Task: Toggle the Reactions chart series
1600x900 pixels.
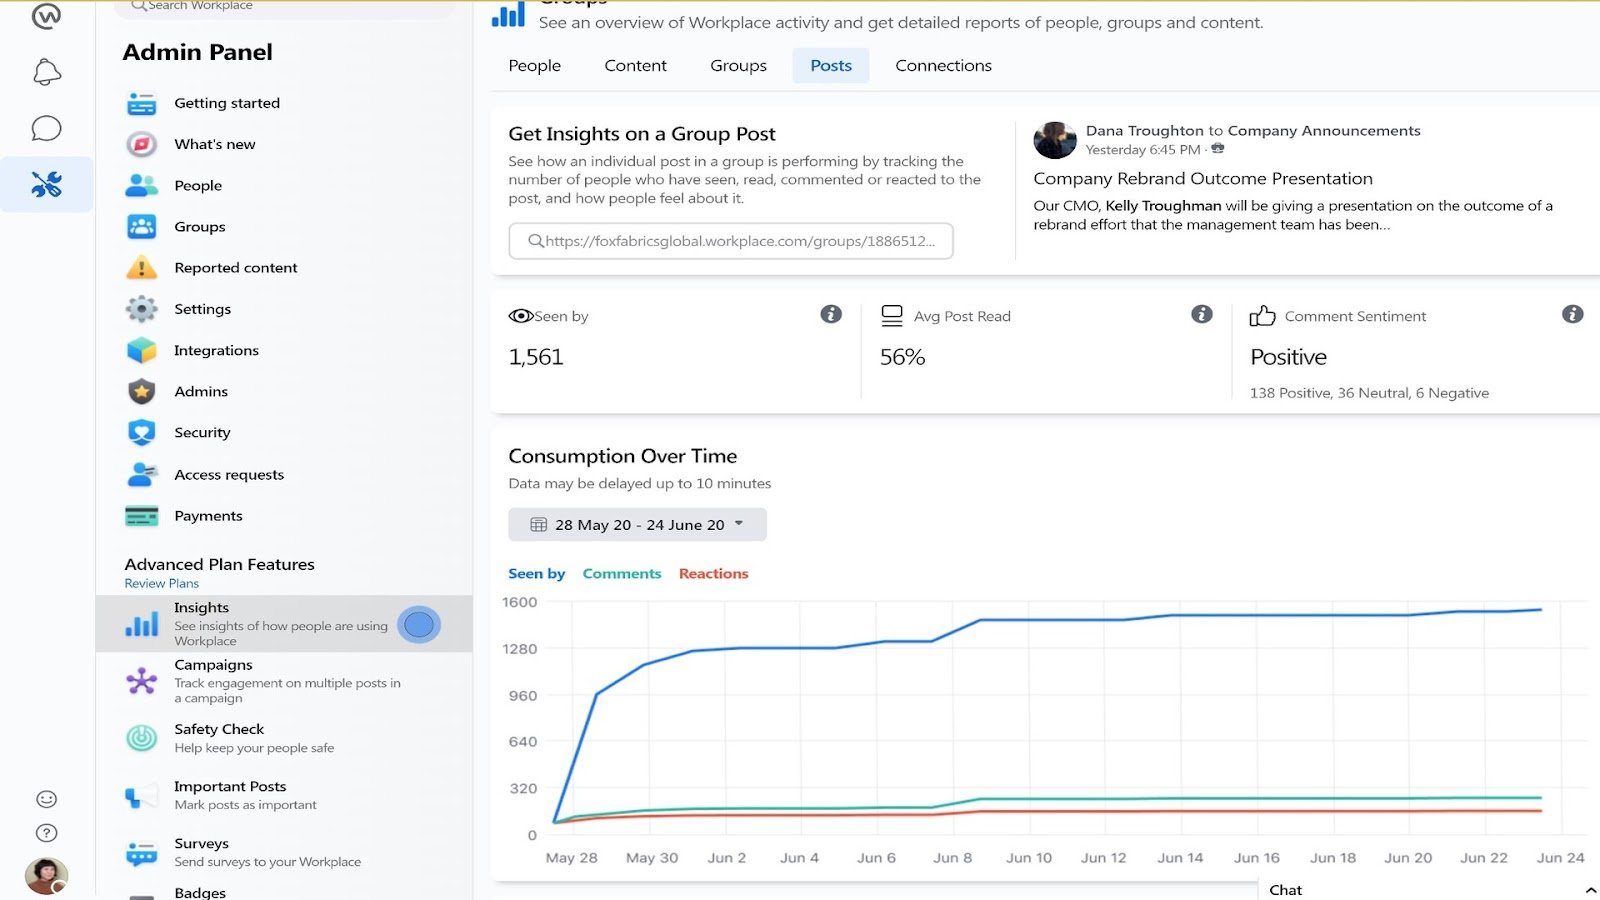Action: click(713, 573)
